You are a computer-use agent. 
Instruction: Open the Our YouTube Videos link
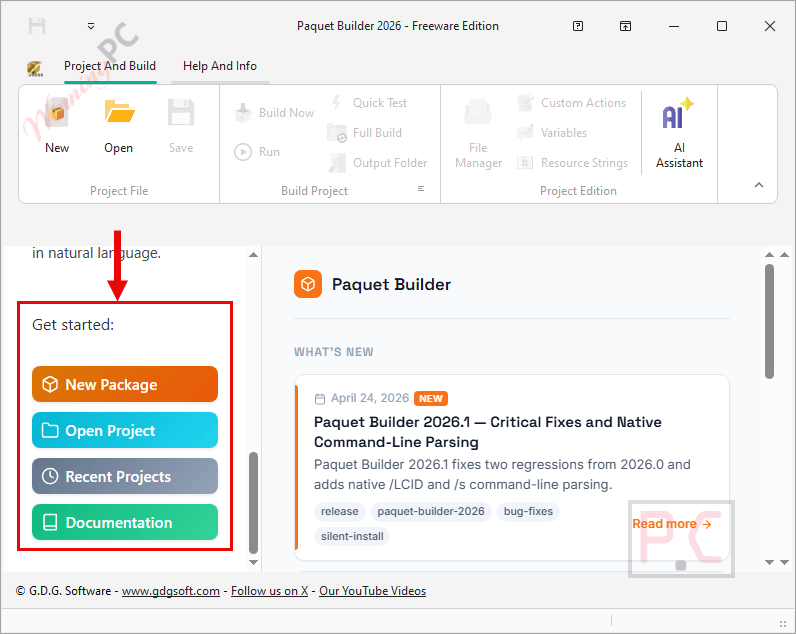pyautogui.click(x=373, y=591)
